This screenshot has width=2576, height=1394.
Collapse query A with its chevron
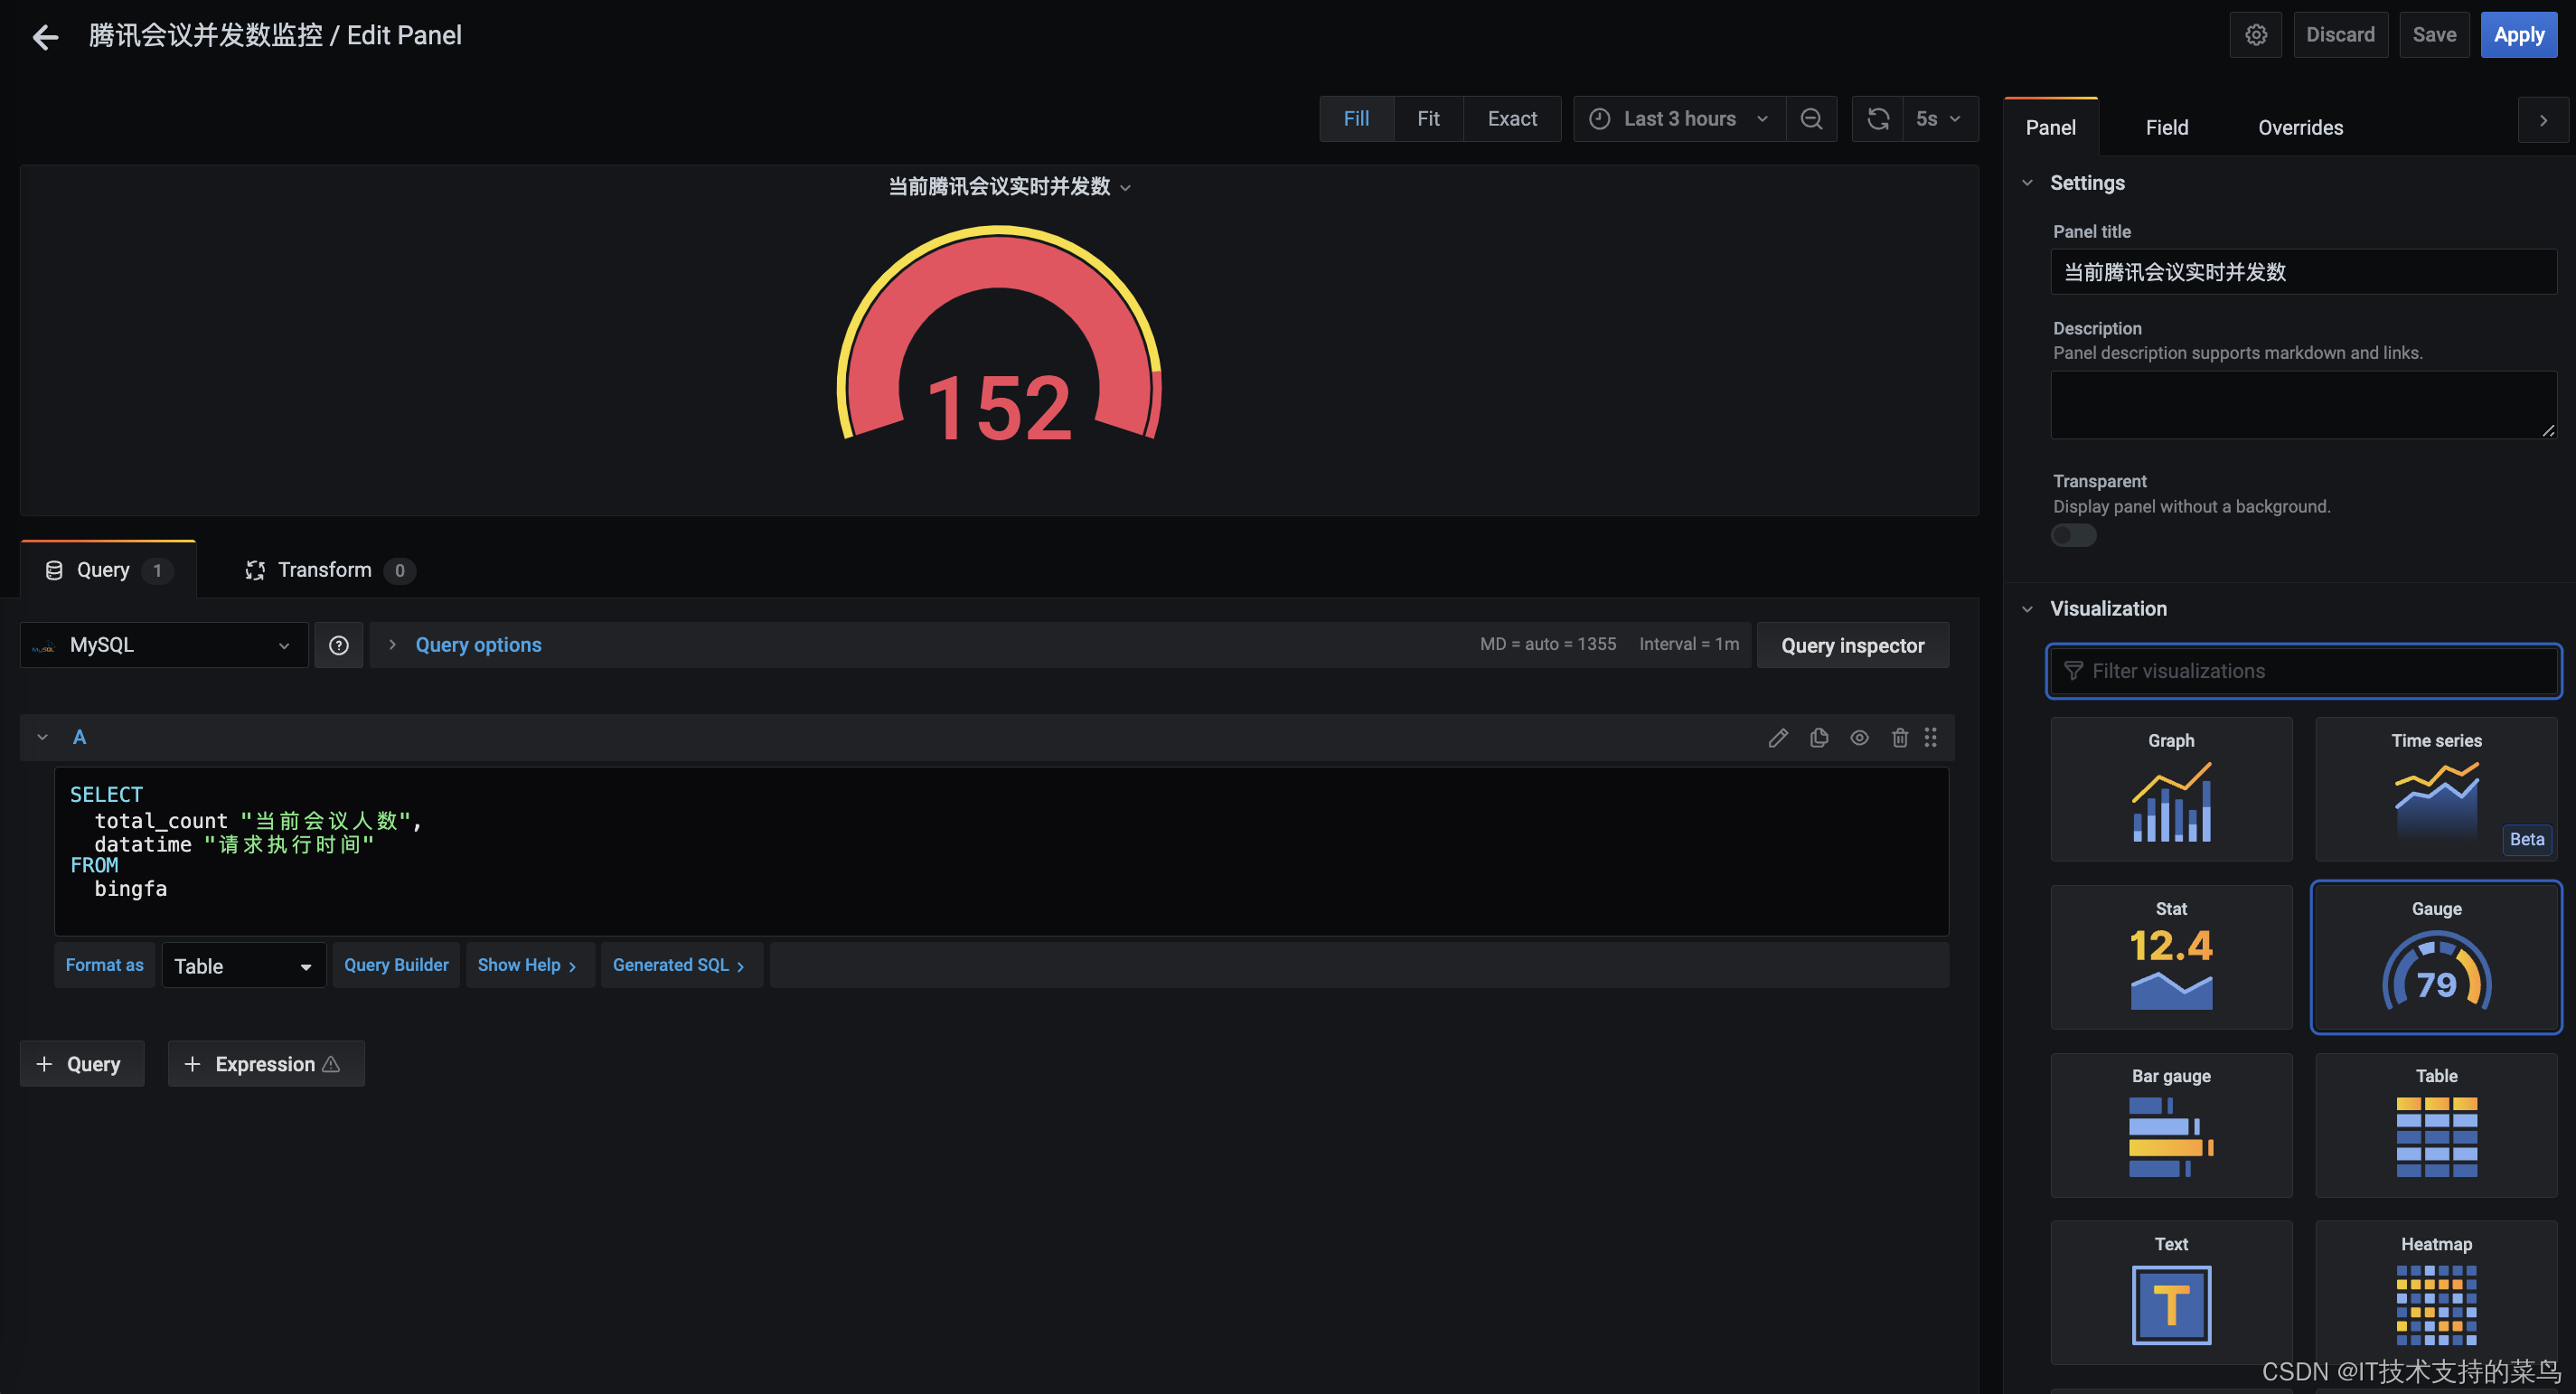(x=42, y=738)
